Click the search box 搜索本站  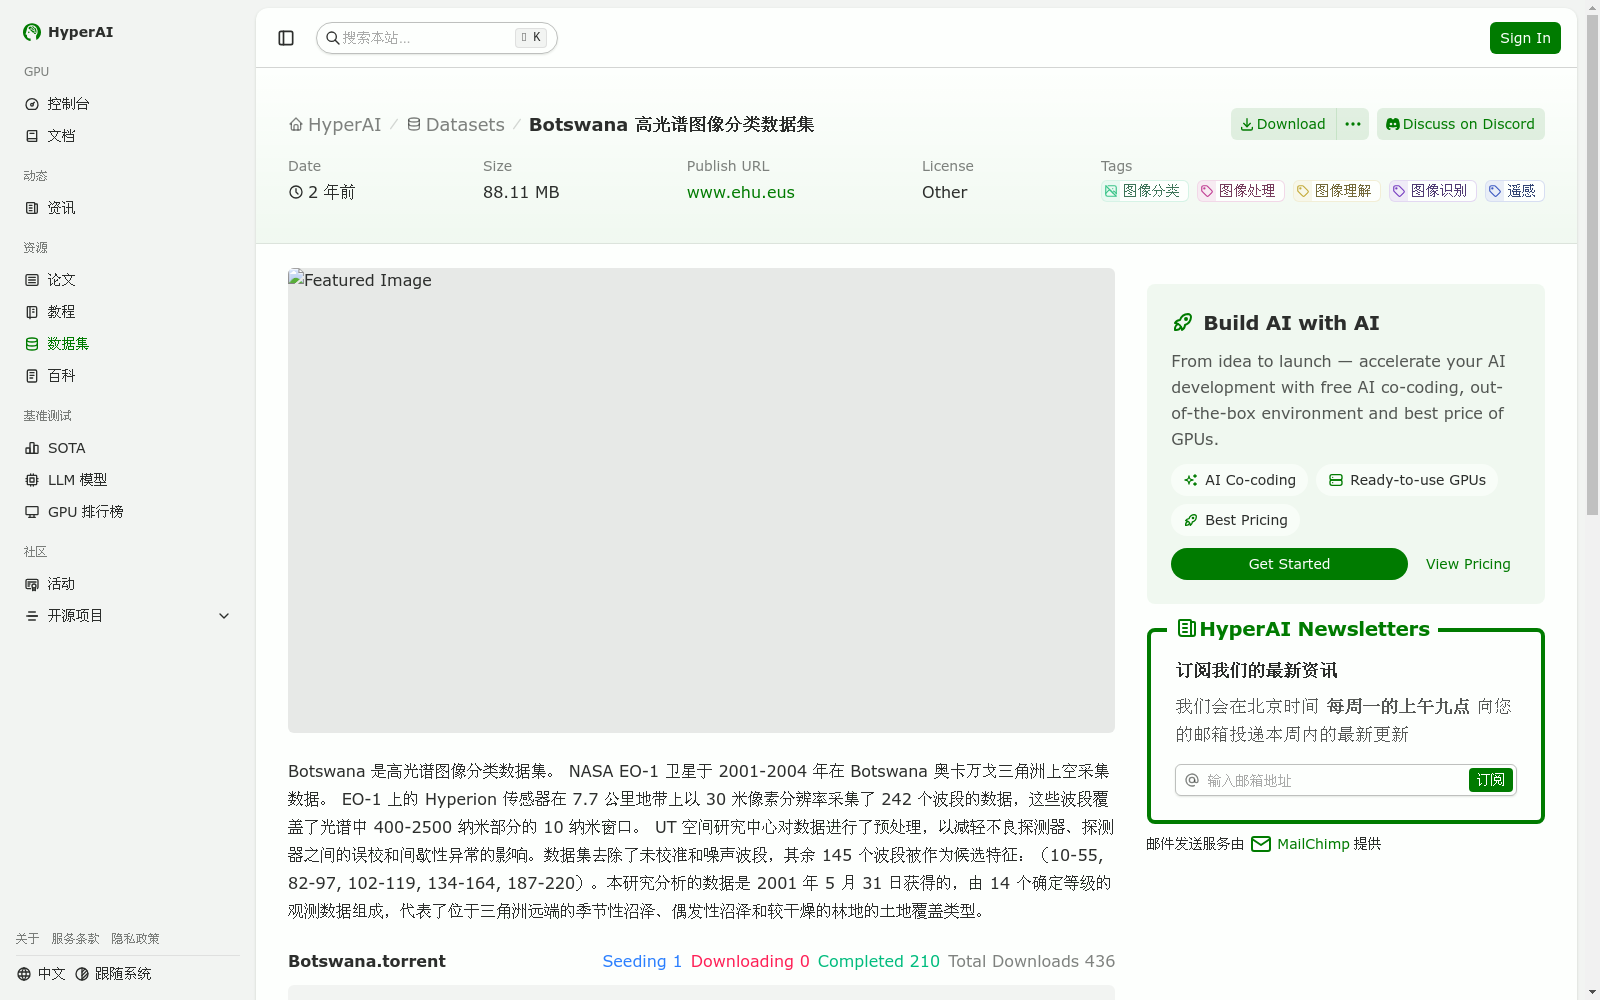click(437, 38)
